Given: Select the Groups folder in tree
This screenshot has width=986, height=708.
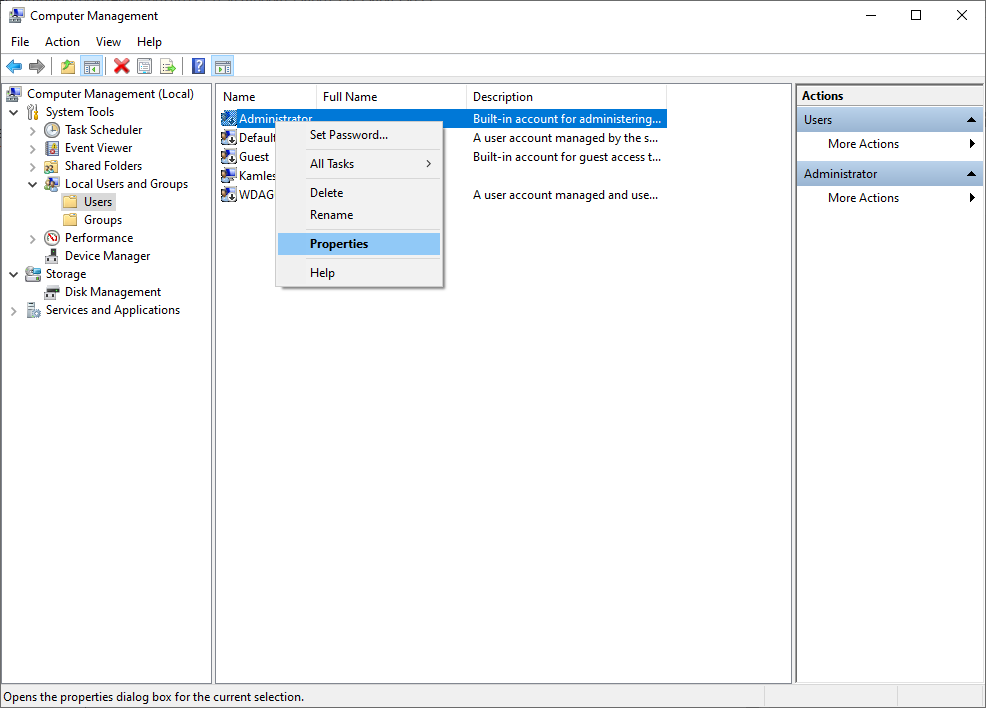Looking at the screenshot, I should coord(102,220).
